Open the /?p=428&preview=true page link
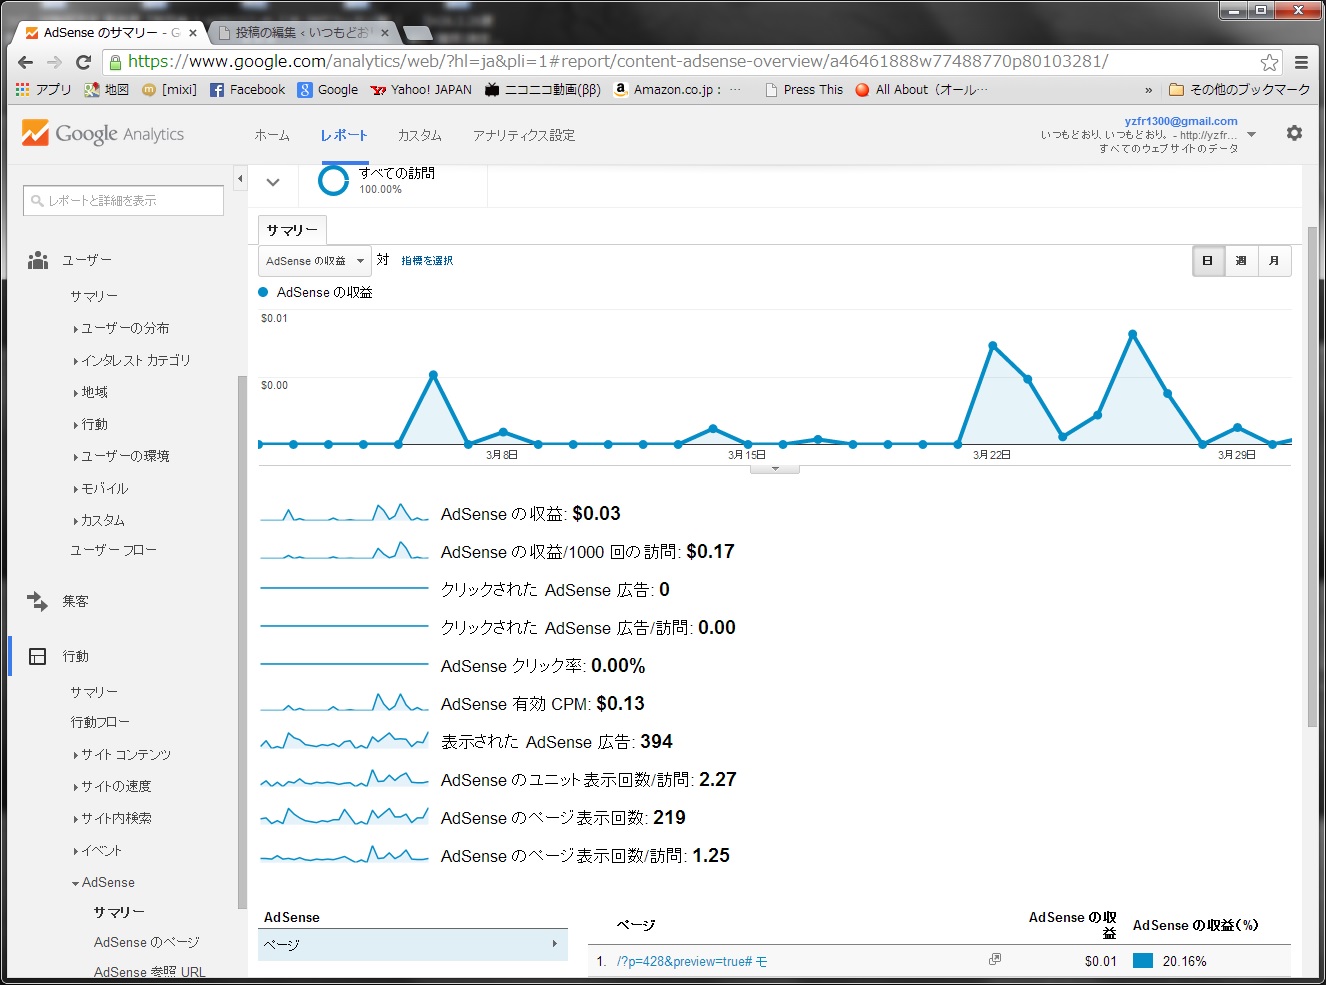Viewport: 1326px width, 985px height. 691,961
